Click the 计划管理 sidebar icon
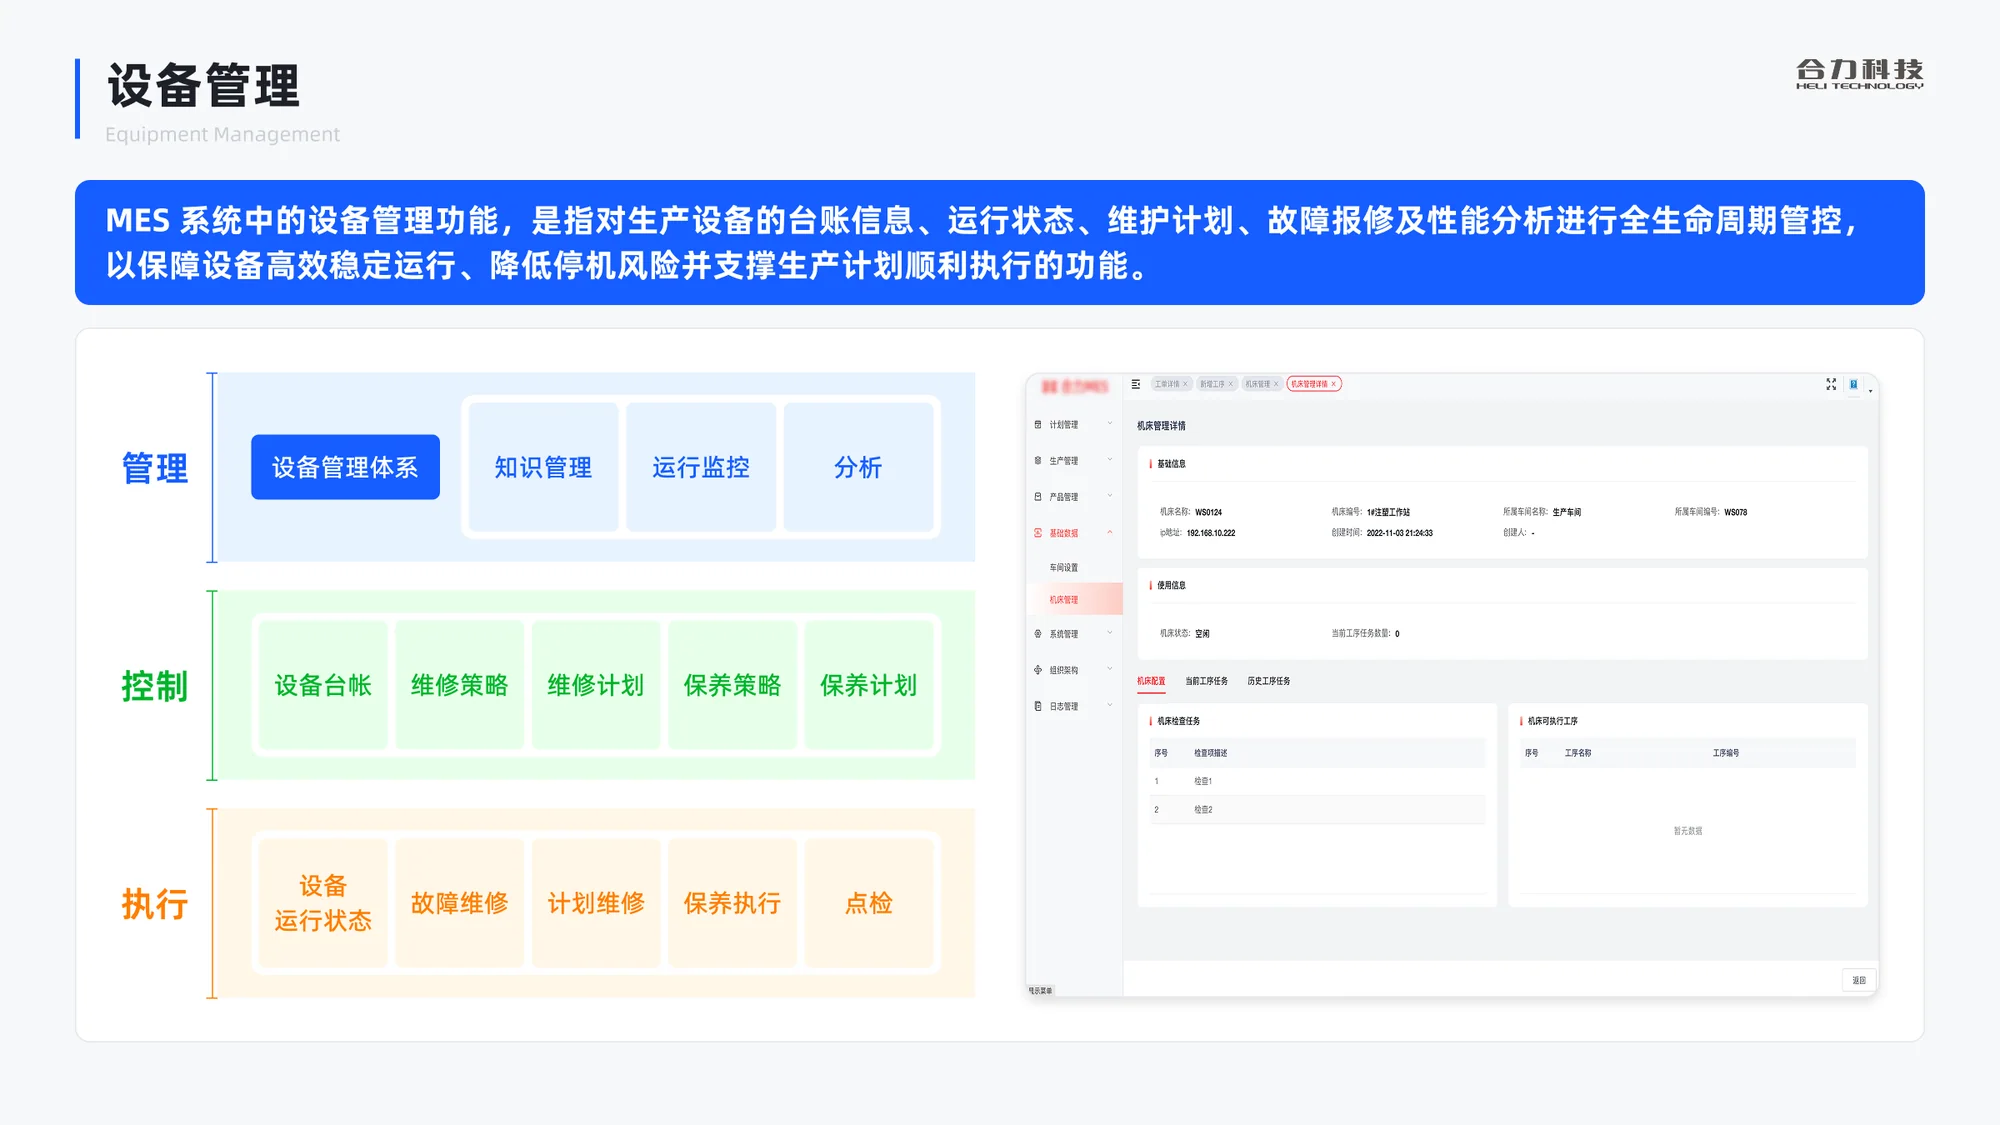The image size is (2000, 1125). [x=1037, y=425]
